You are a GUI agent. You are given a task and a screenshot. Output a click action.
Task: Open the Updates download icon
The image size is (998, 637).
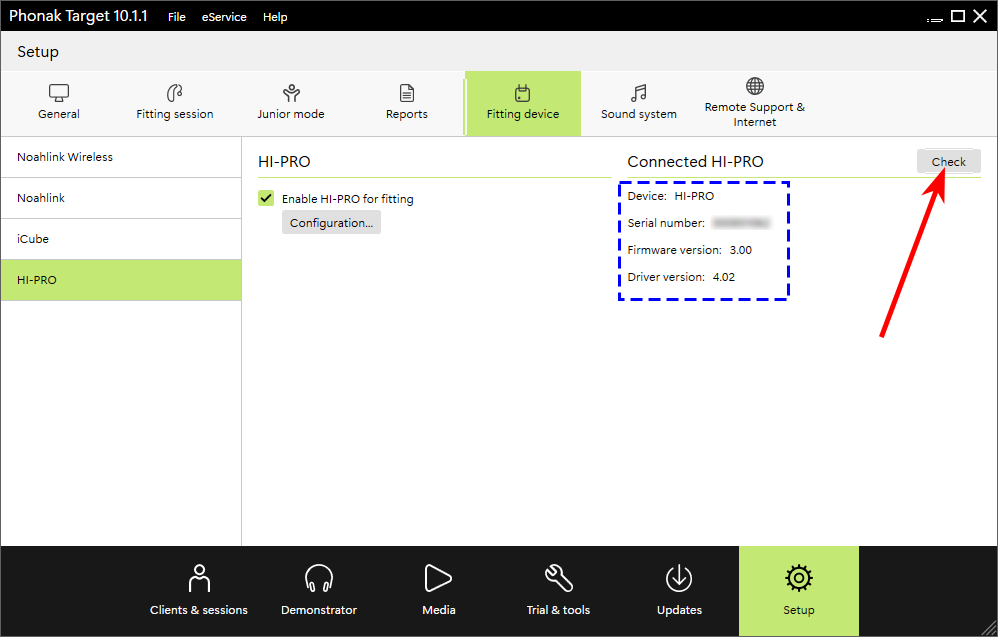coord(679,578)
